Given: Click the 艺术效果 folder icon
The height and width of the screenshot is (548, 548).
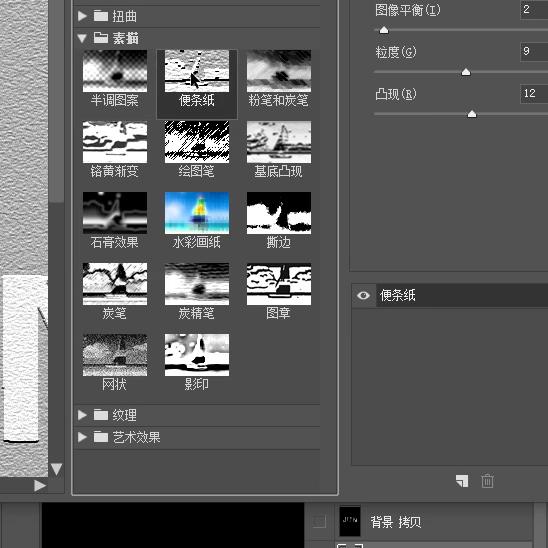Looking at the screenshot, I should coord(101,437).
